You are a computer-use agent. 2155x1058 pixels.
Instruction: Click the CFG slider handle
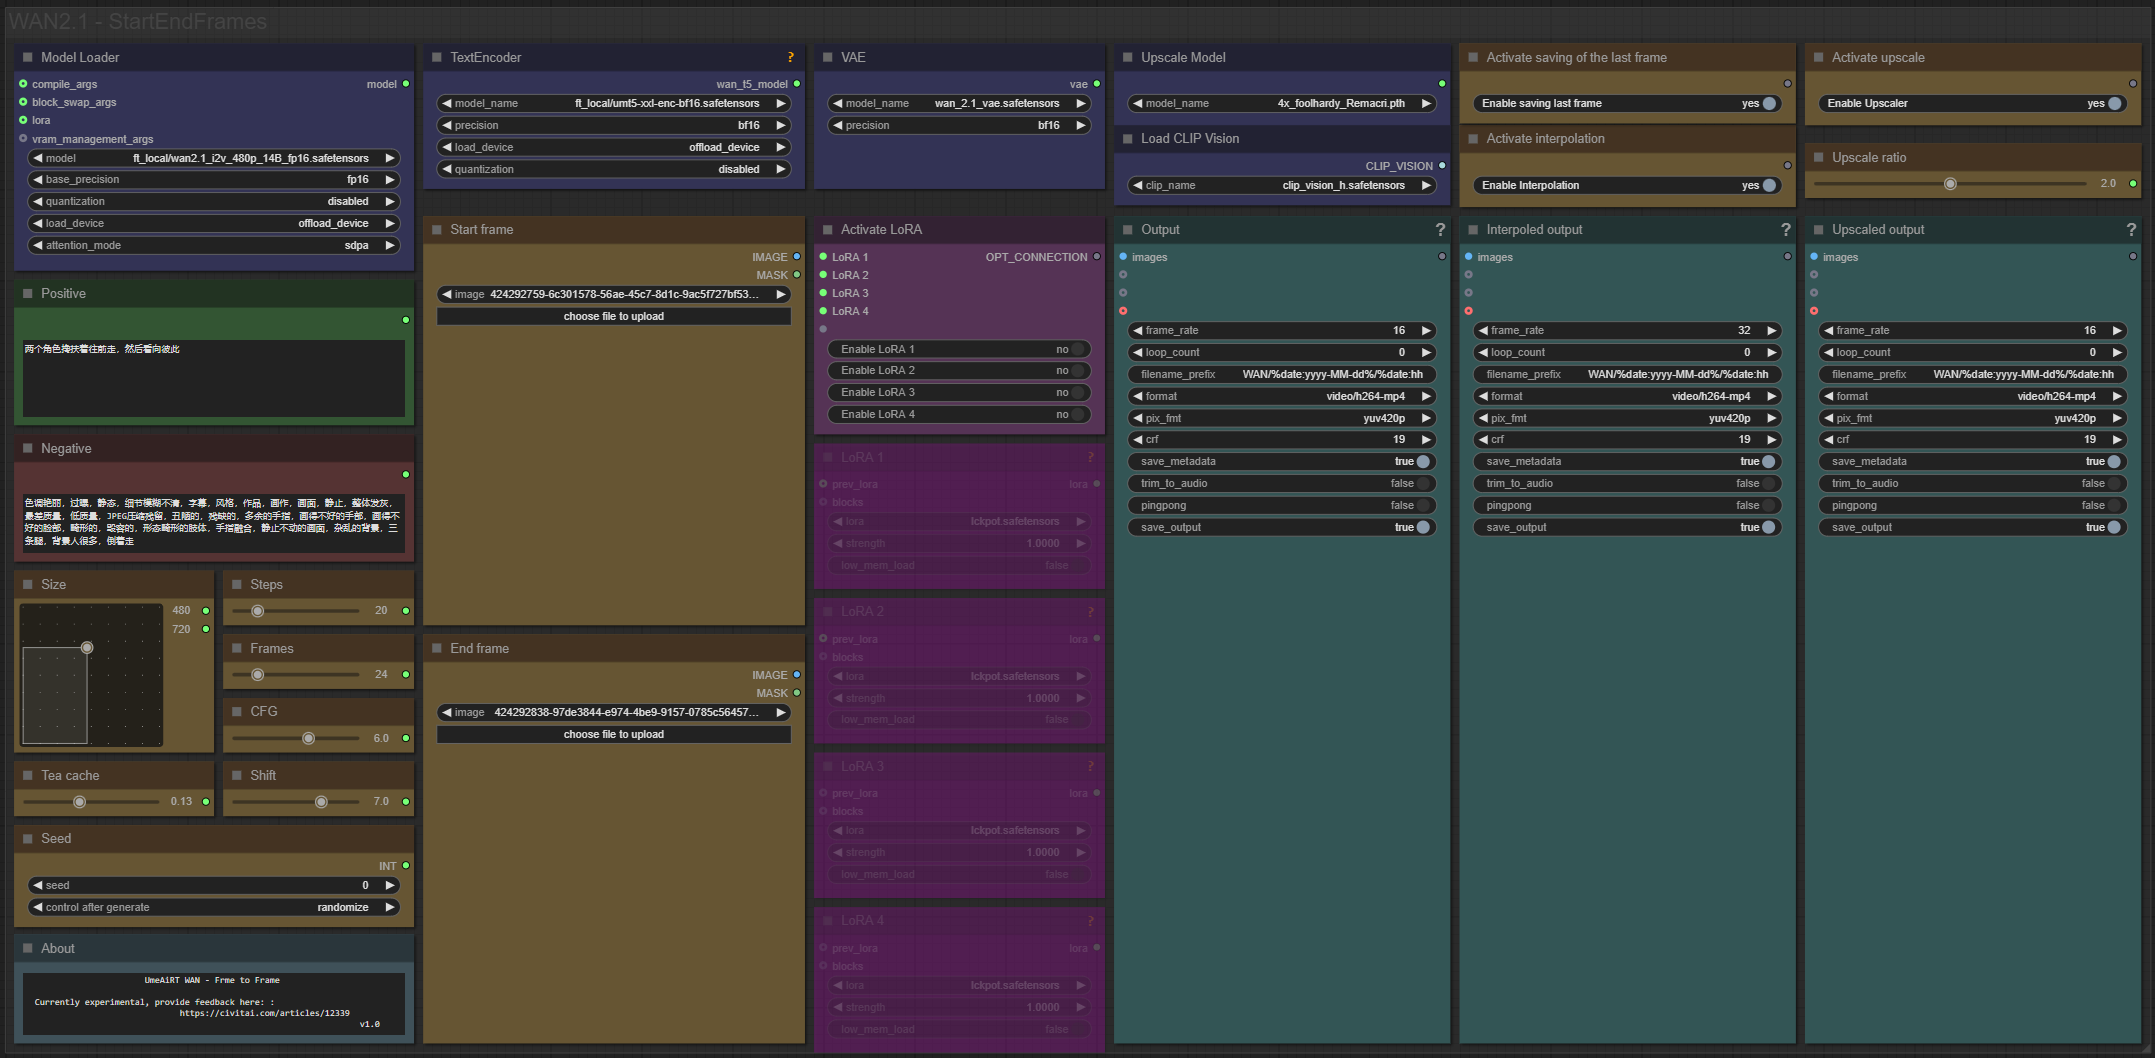[x=308, y=738]
